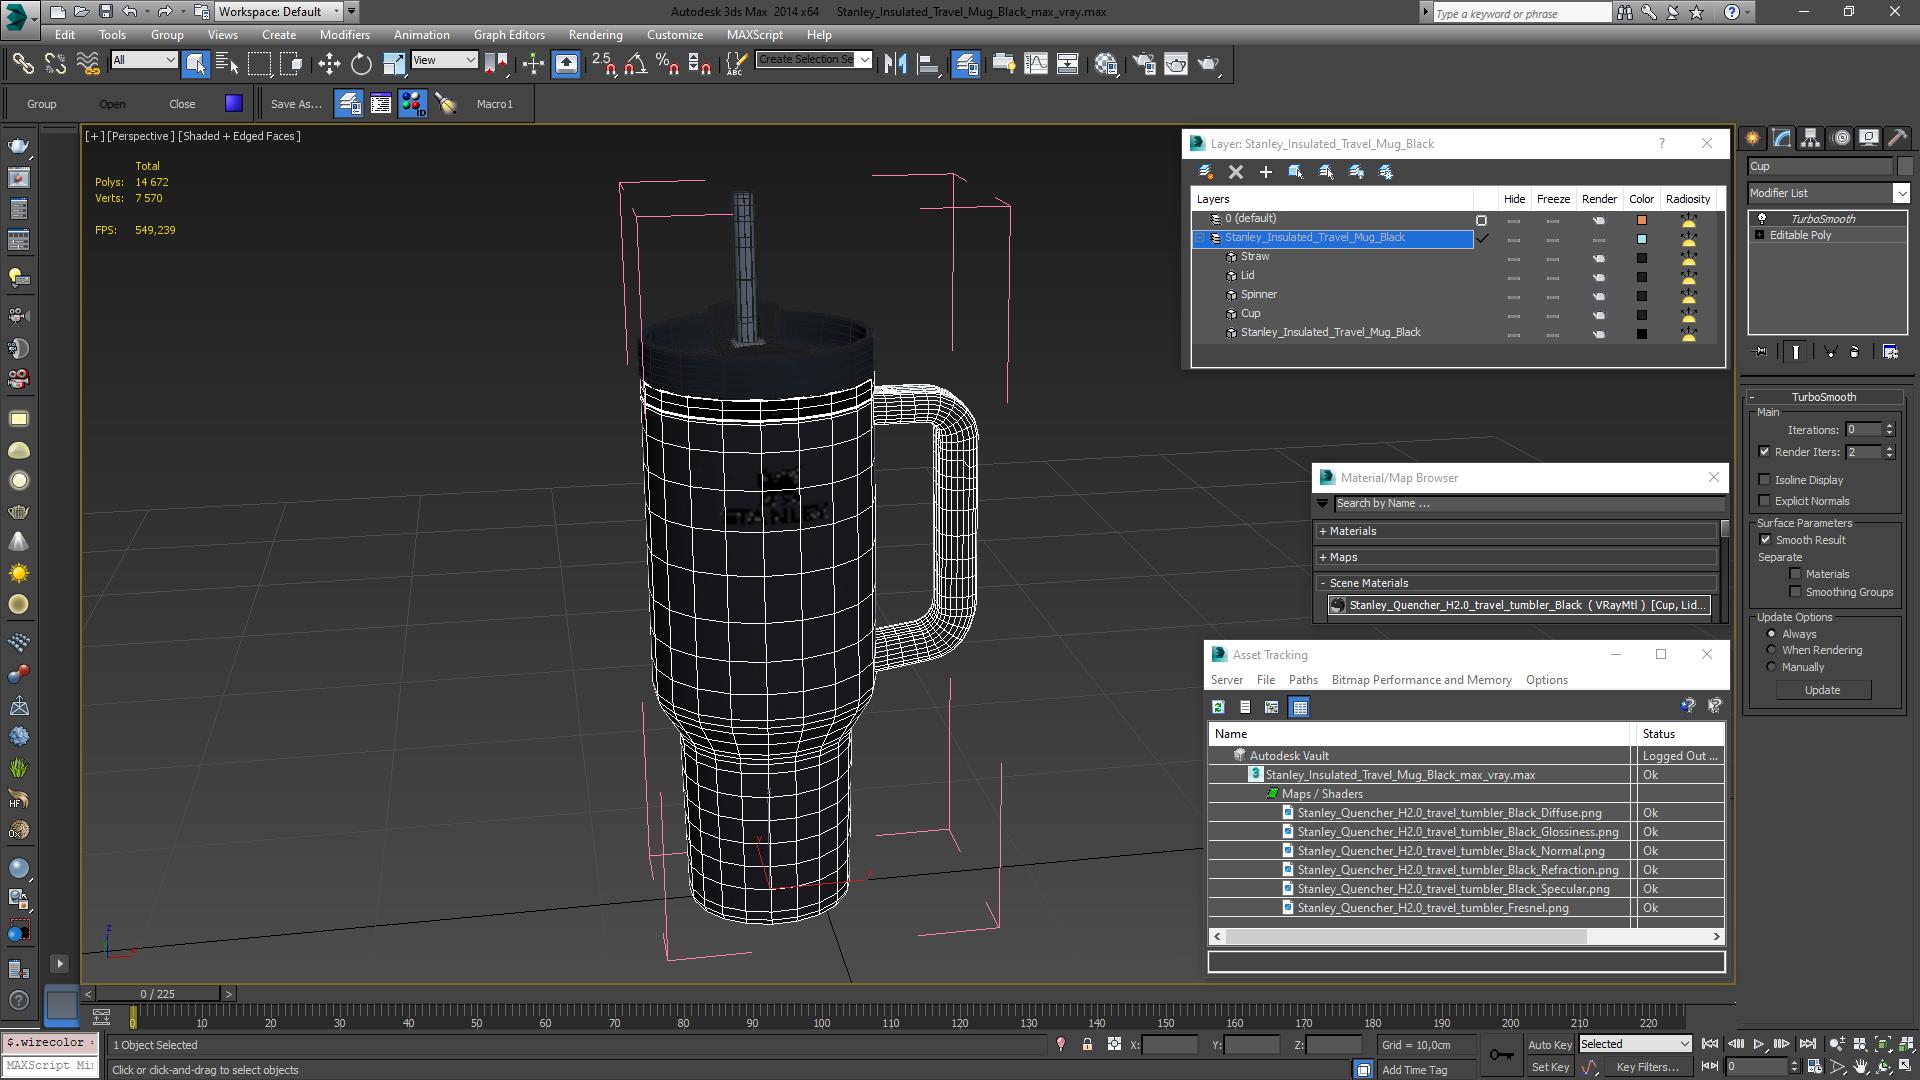The height and width of the screenshot is (1080, 1920).
Task: Click blue color swatch beside Close button
Action: tap(234, 103)
